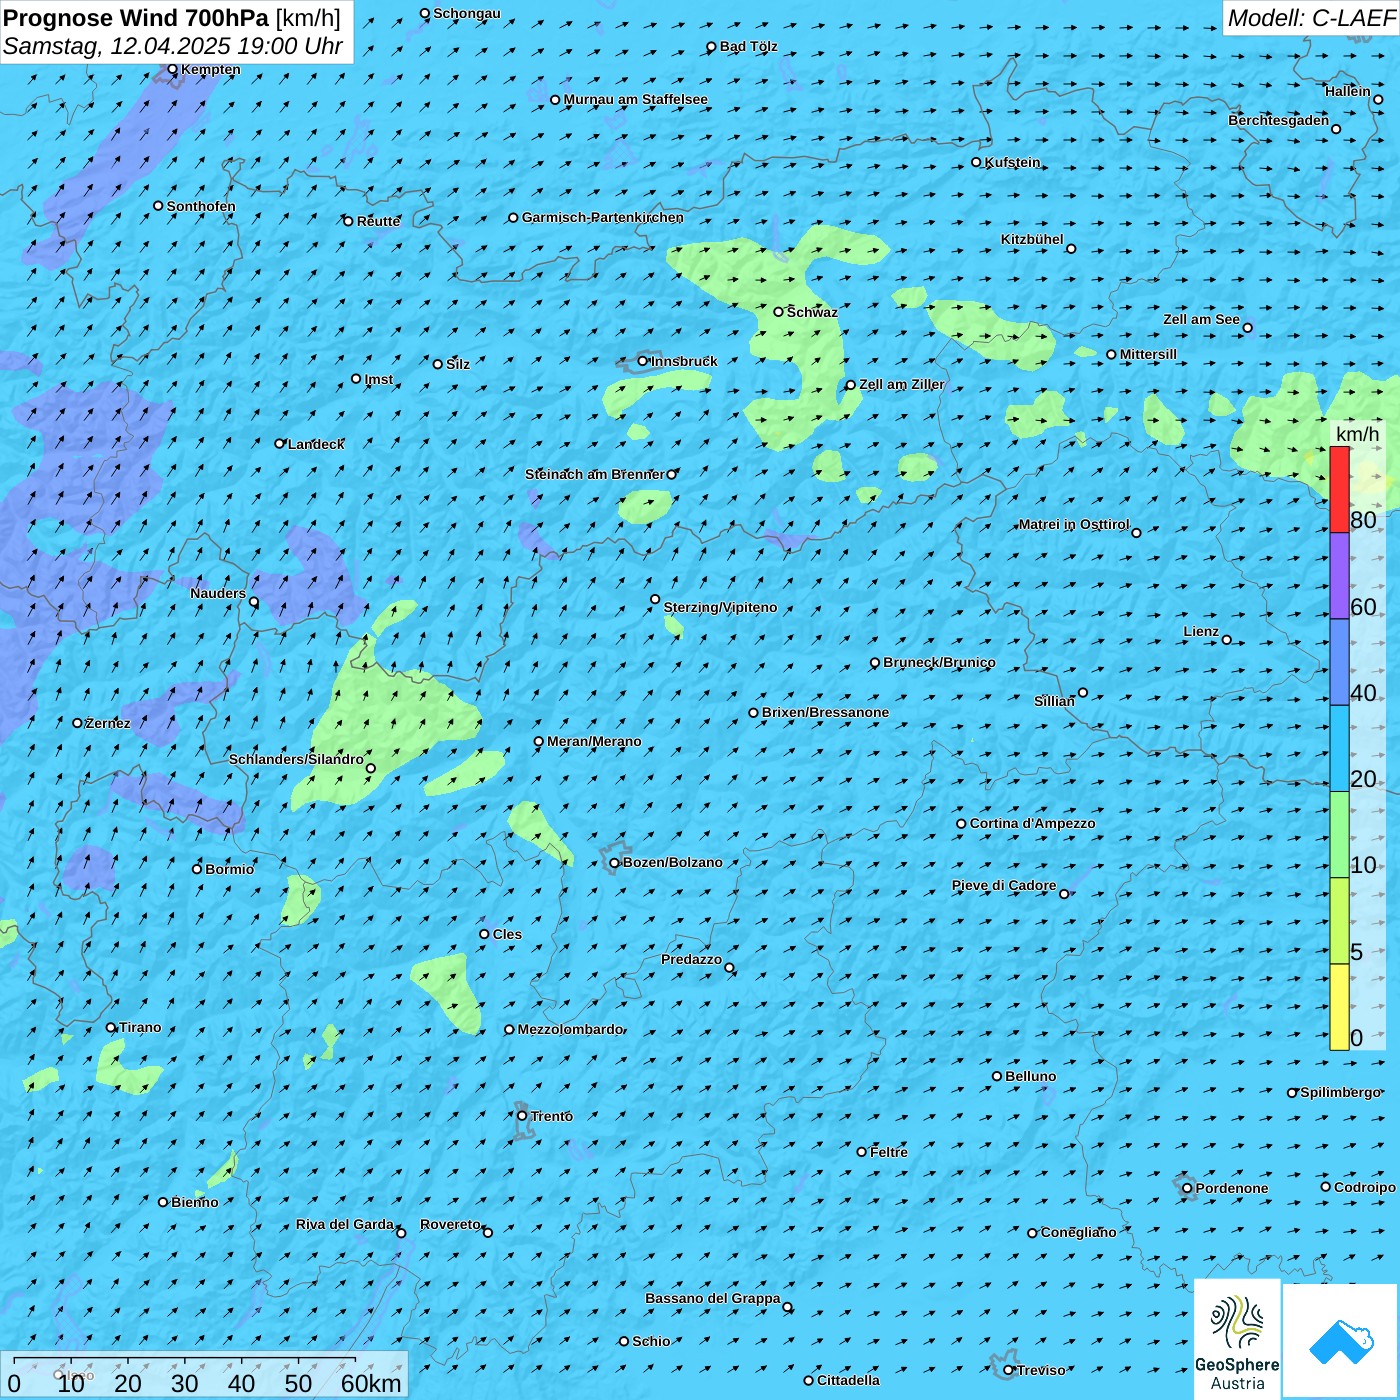Click the GeoSphere Austria logo

(x=1237, y=1338)
